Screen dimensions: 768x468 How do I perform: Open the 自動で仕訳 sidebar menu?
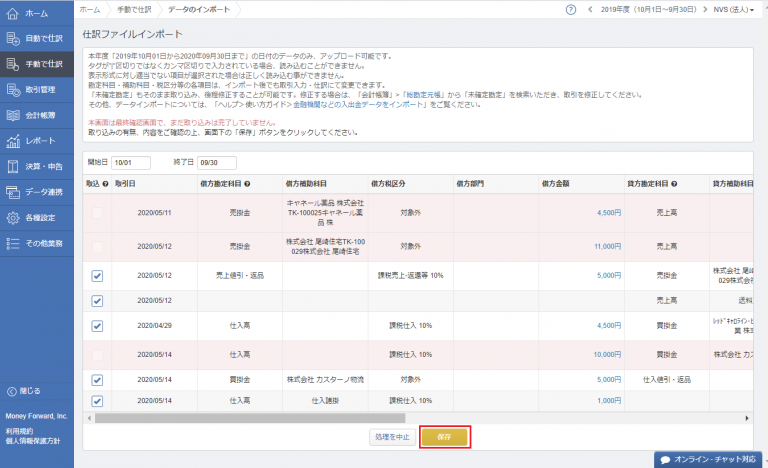[x=37, y=38]
